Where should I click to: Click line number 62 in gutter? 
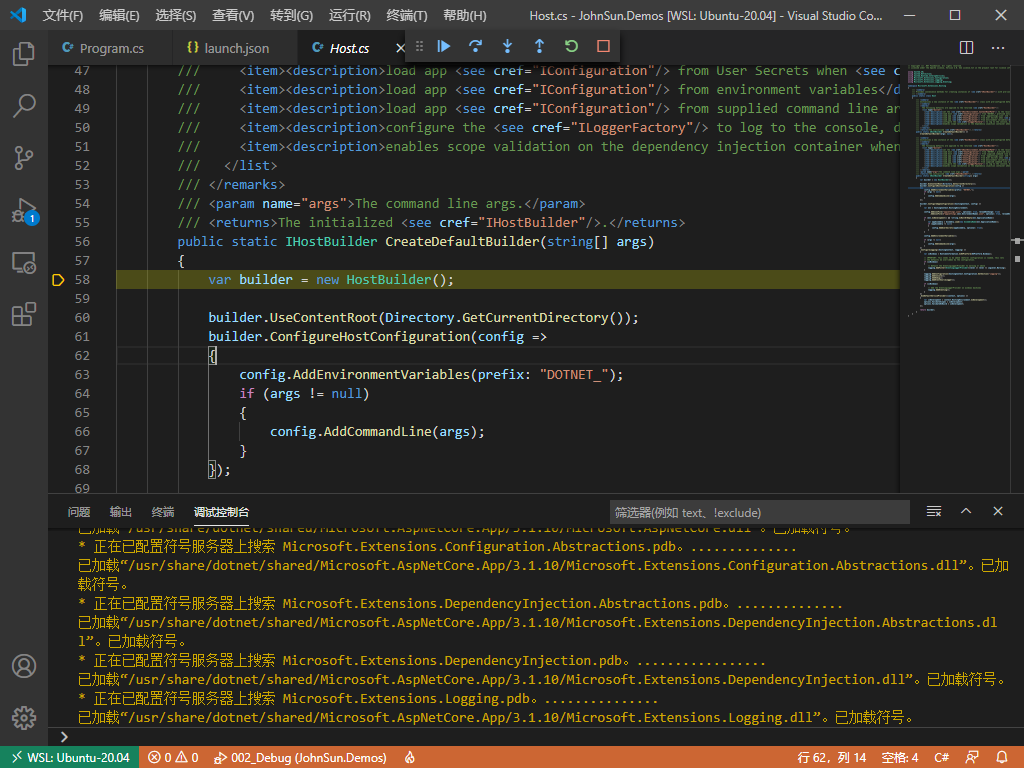tap(82, 355)
